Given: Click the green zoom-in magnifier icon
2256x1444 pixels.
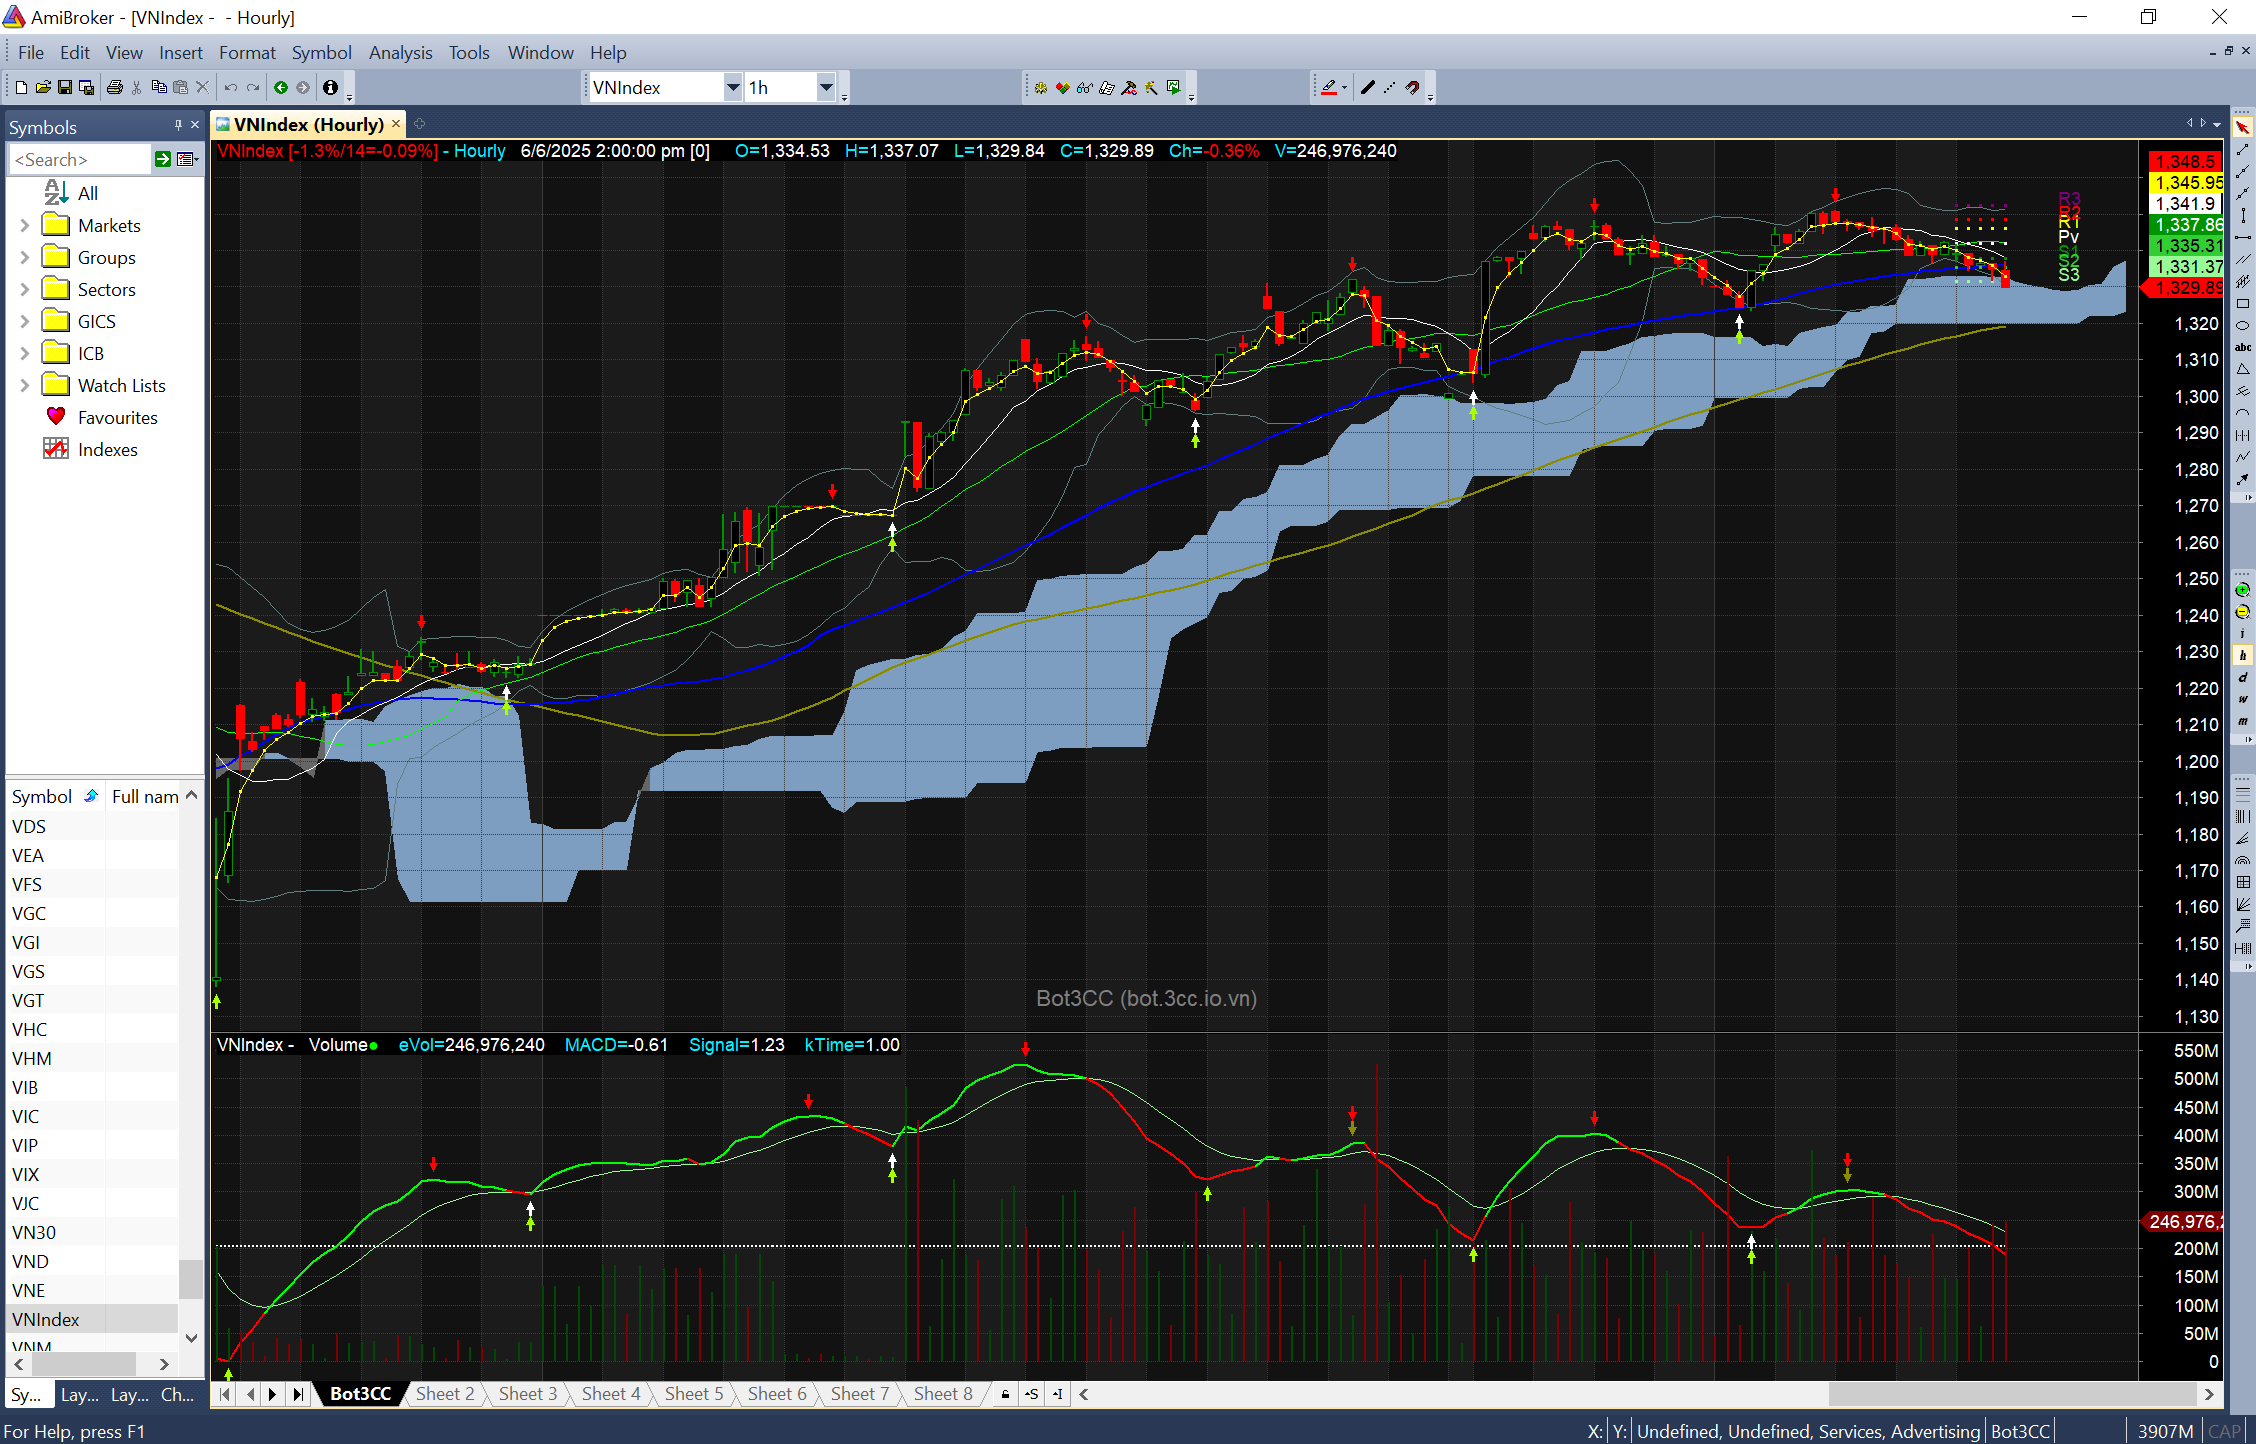Looking at the screenshot, I should pos(2243,590).
